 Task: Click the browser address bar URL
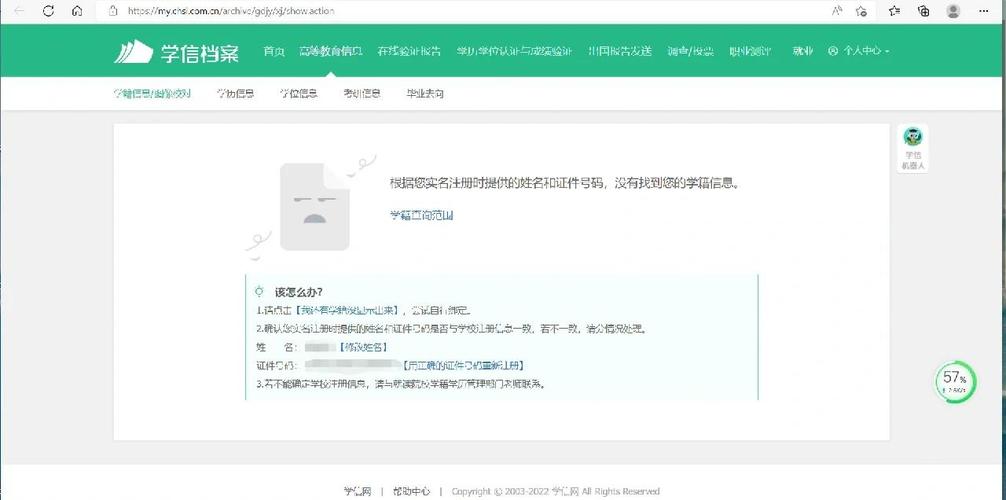(x=231, y=11)
